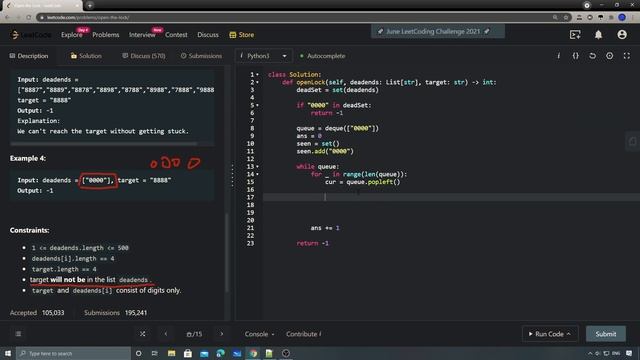Visit the Store link

pyautogui.click(x=242, y=35)
